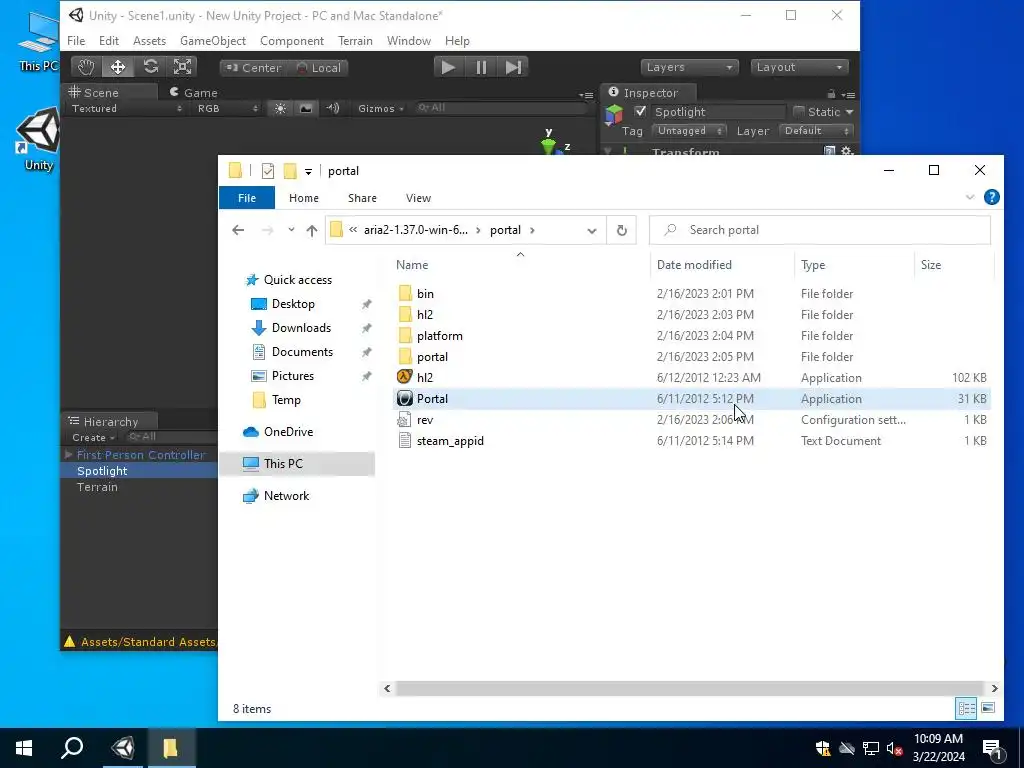Open the Explorer View ribbon tab
The image size is (1024, 768).
click(418, 198)
